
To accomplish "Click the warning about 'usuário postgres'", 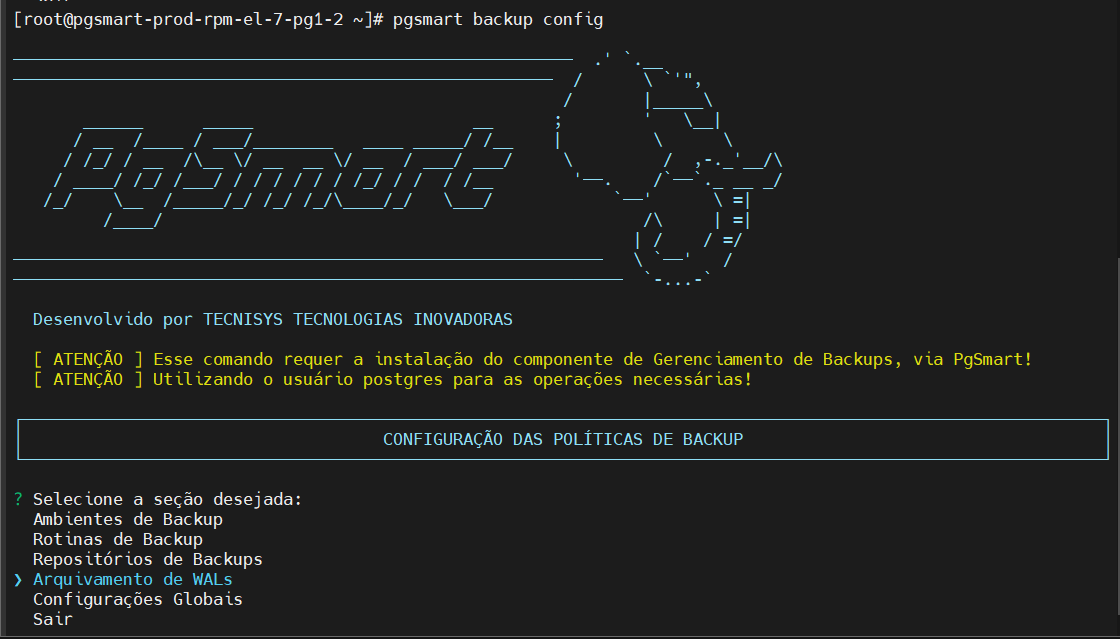I will click(392, 379).
